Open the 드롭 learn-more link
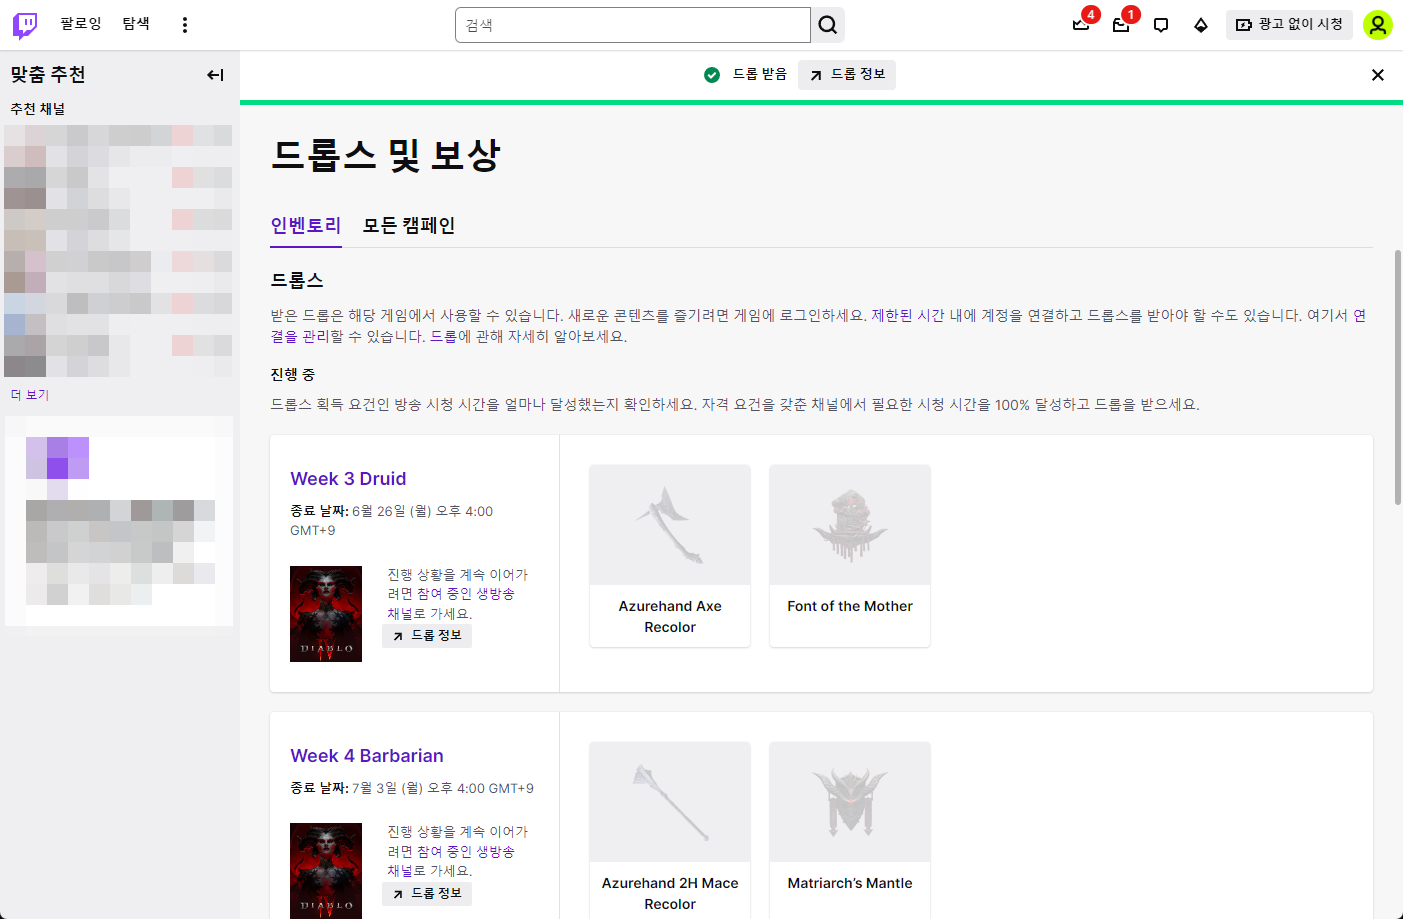 [x=443, y=337]
